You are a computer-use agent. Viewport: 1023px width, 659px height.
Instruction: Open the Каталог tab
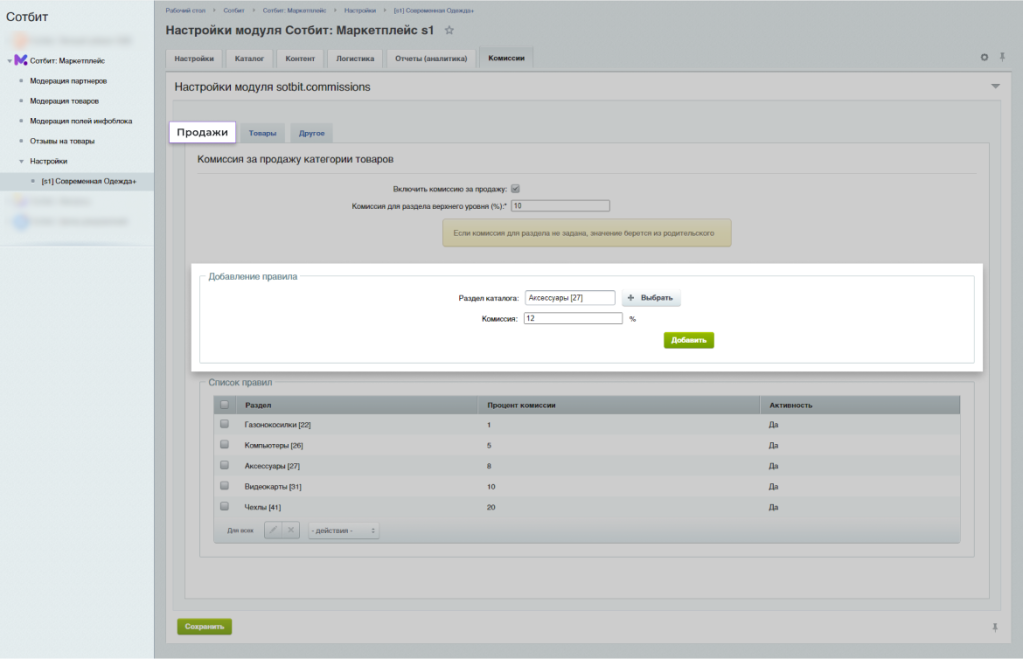[x=249, y=58]
